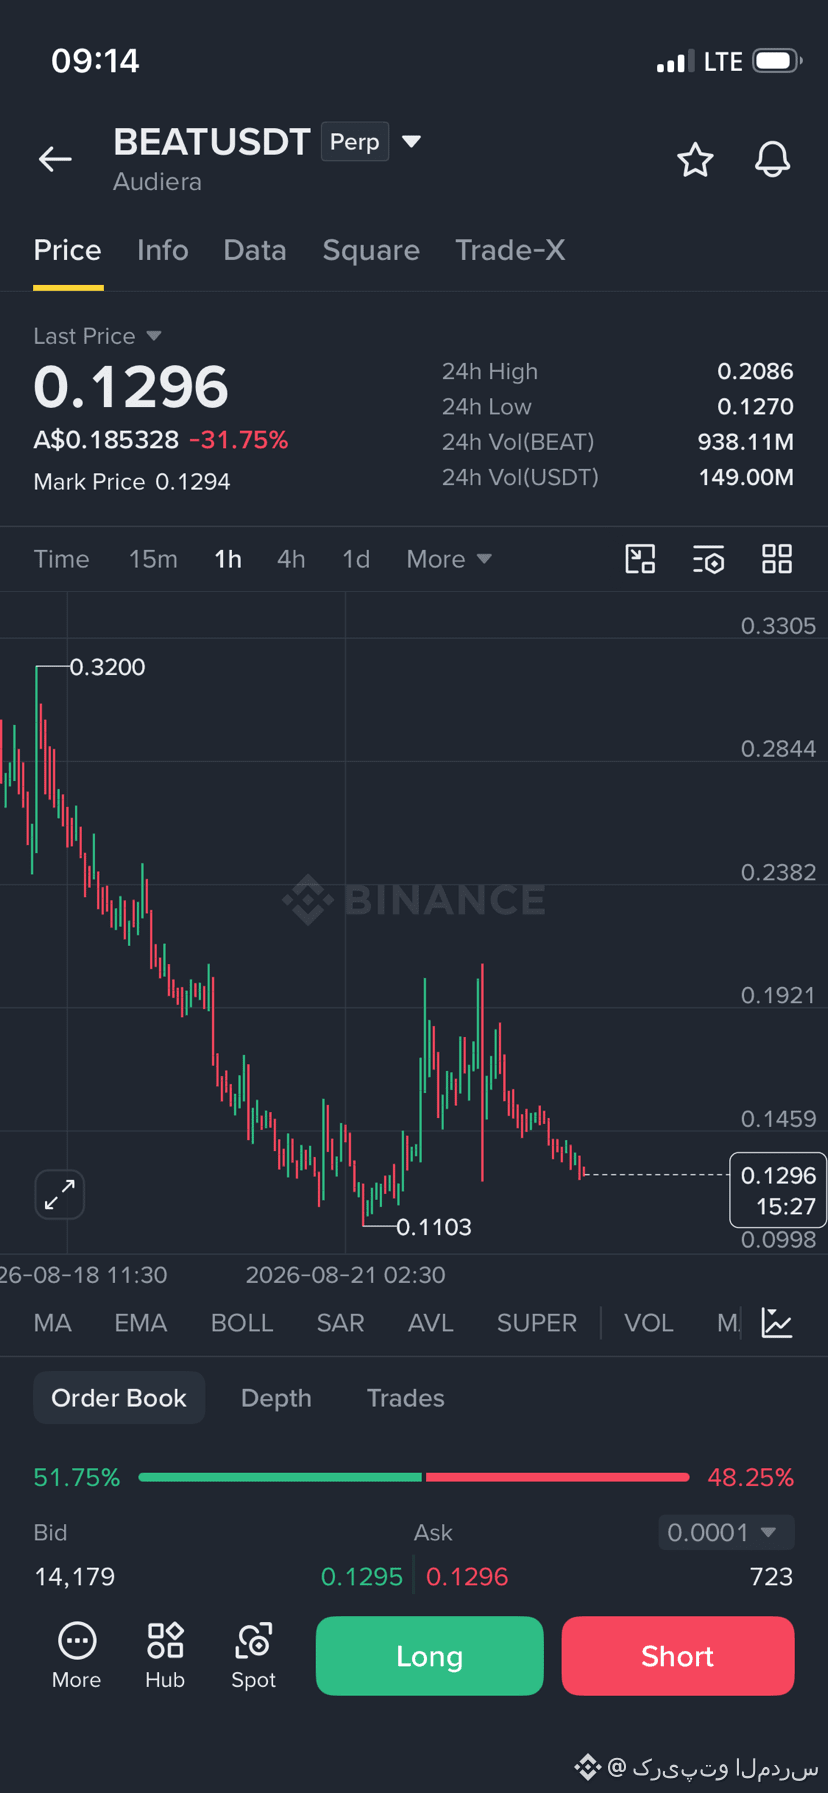828x1793 pixels.
Task: Toggle the SAR indicator
Action: (340, 1323)
